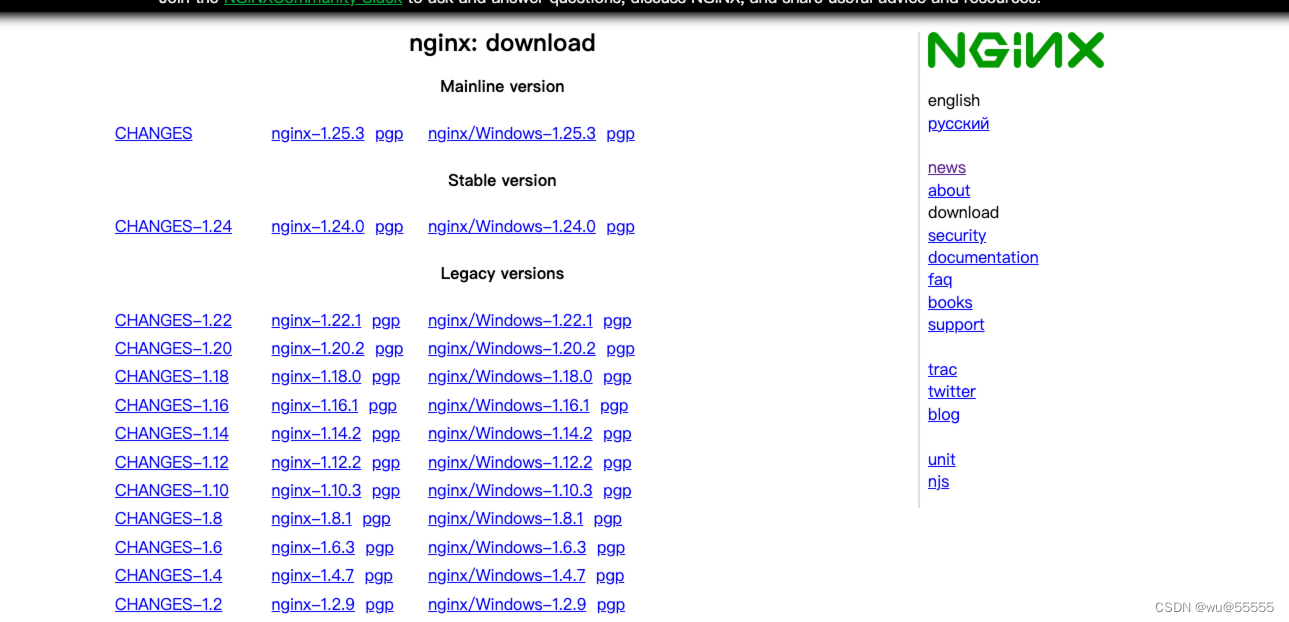Screen dimensions: 1289x622
Task: Open CHANGES-1.24 link
Action: 173,226
